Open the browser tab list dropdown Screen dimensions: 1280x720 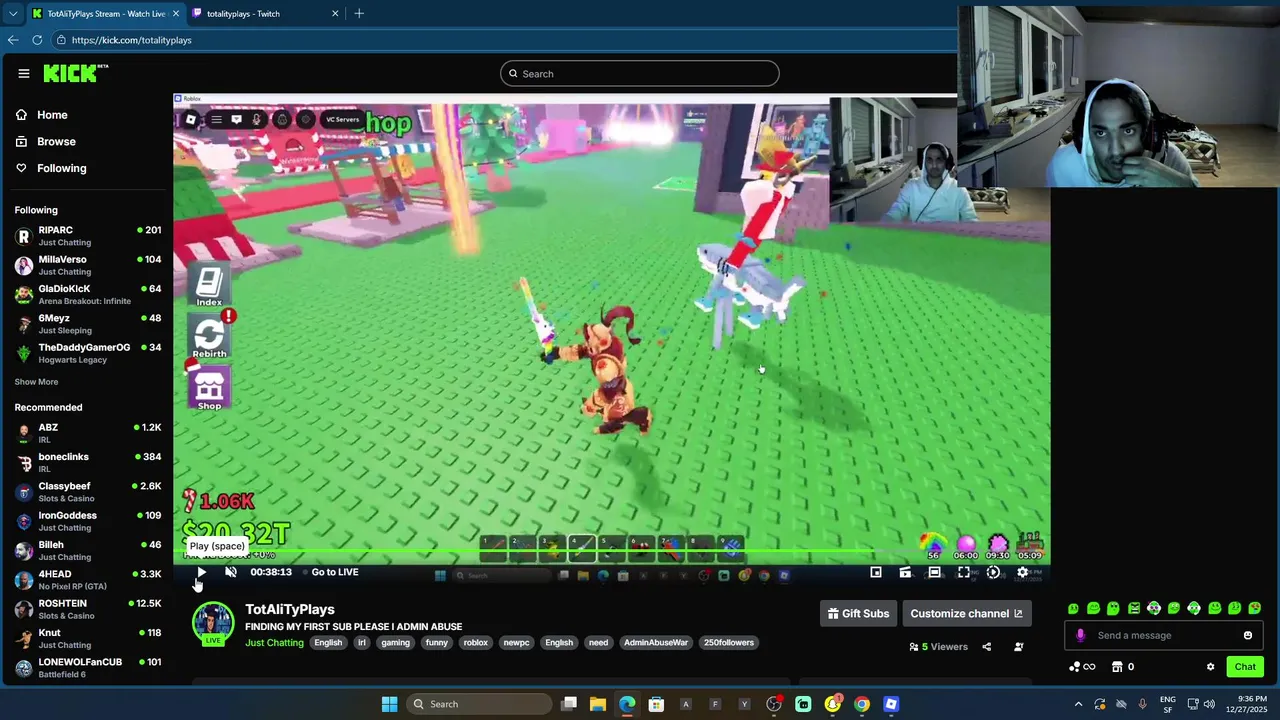coord(12,14)
